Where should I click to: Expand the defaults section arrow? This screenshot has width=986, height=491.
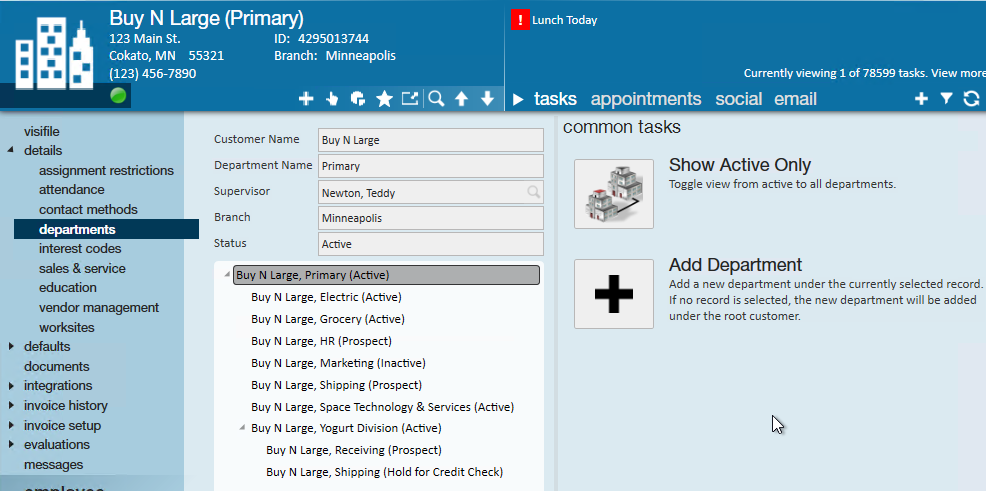[11, 346]
